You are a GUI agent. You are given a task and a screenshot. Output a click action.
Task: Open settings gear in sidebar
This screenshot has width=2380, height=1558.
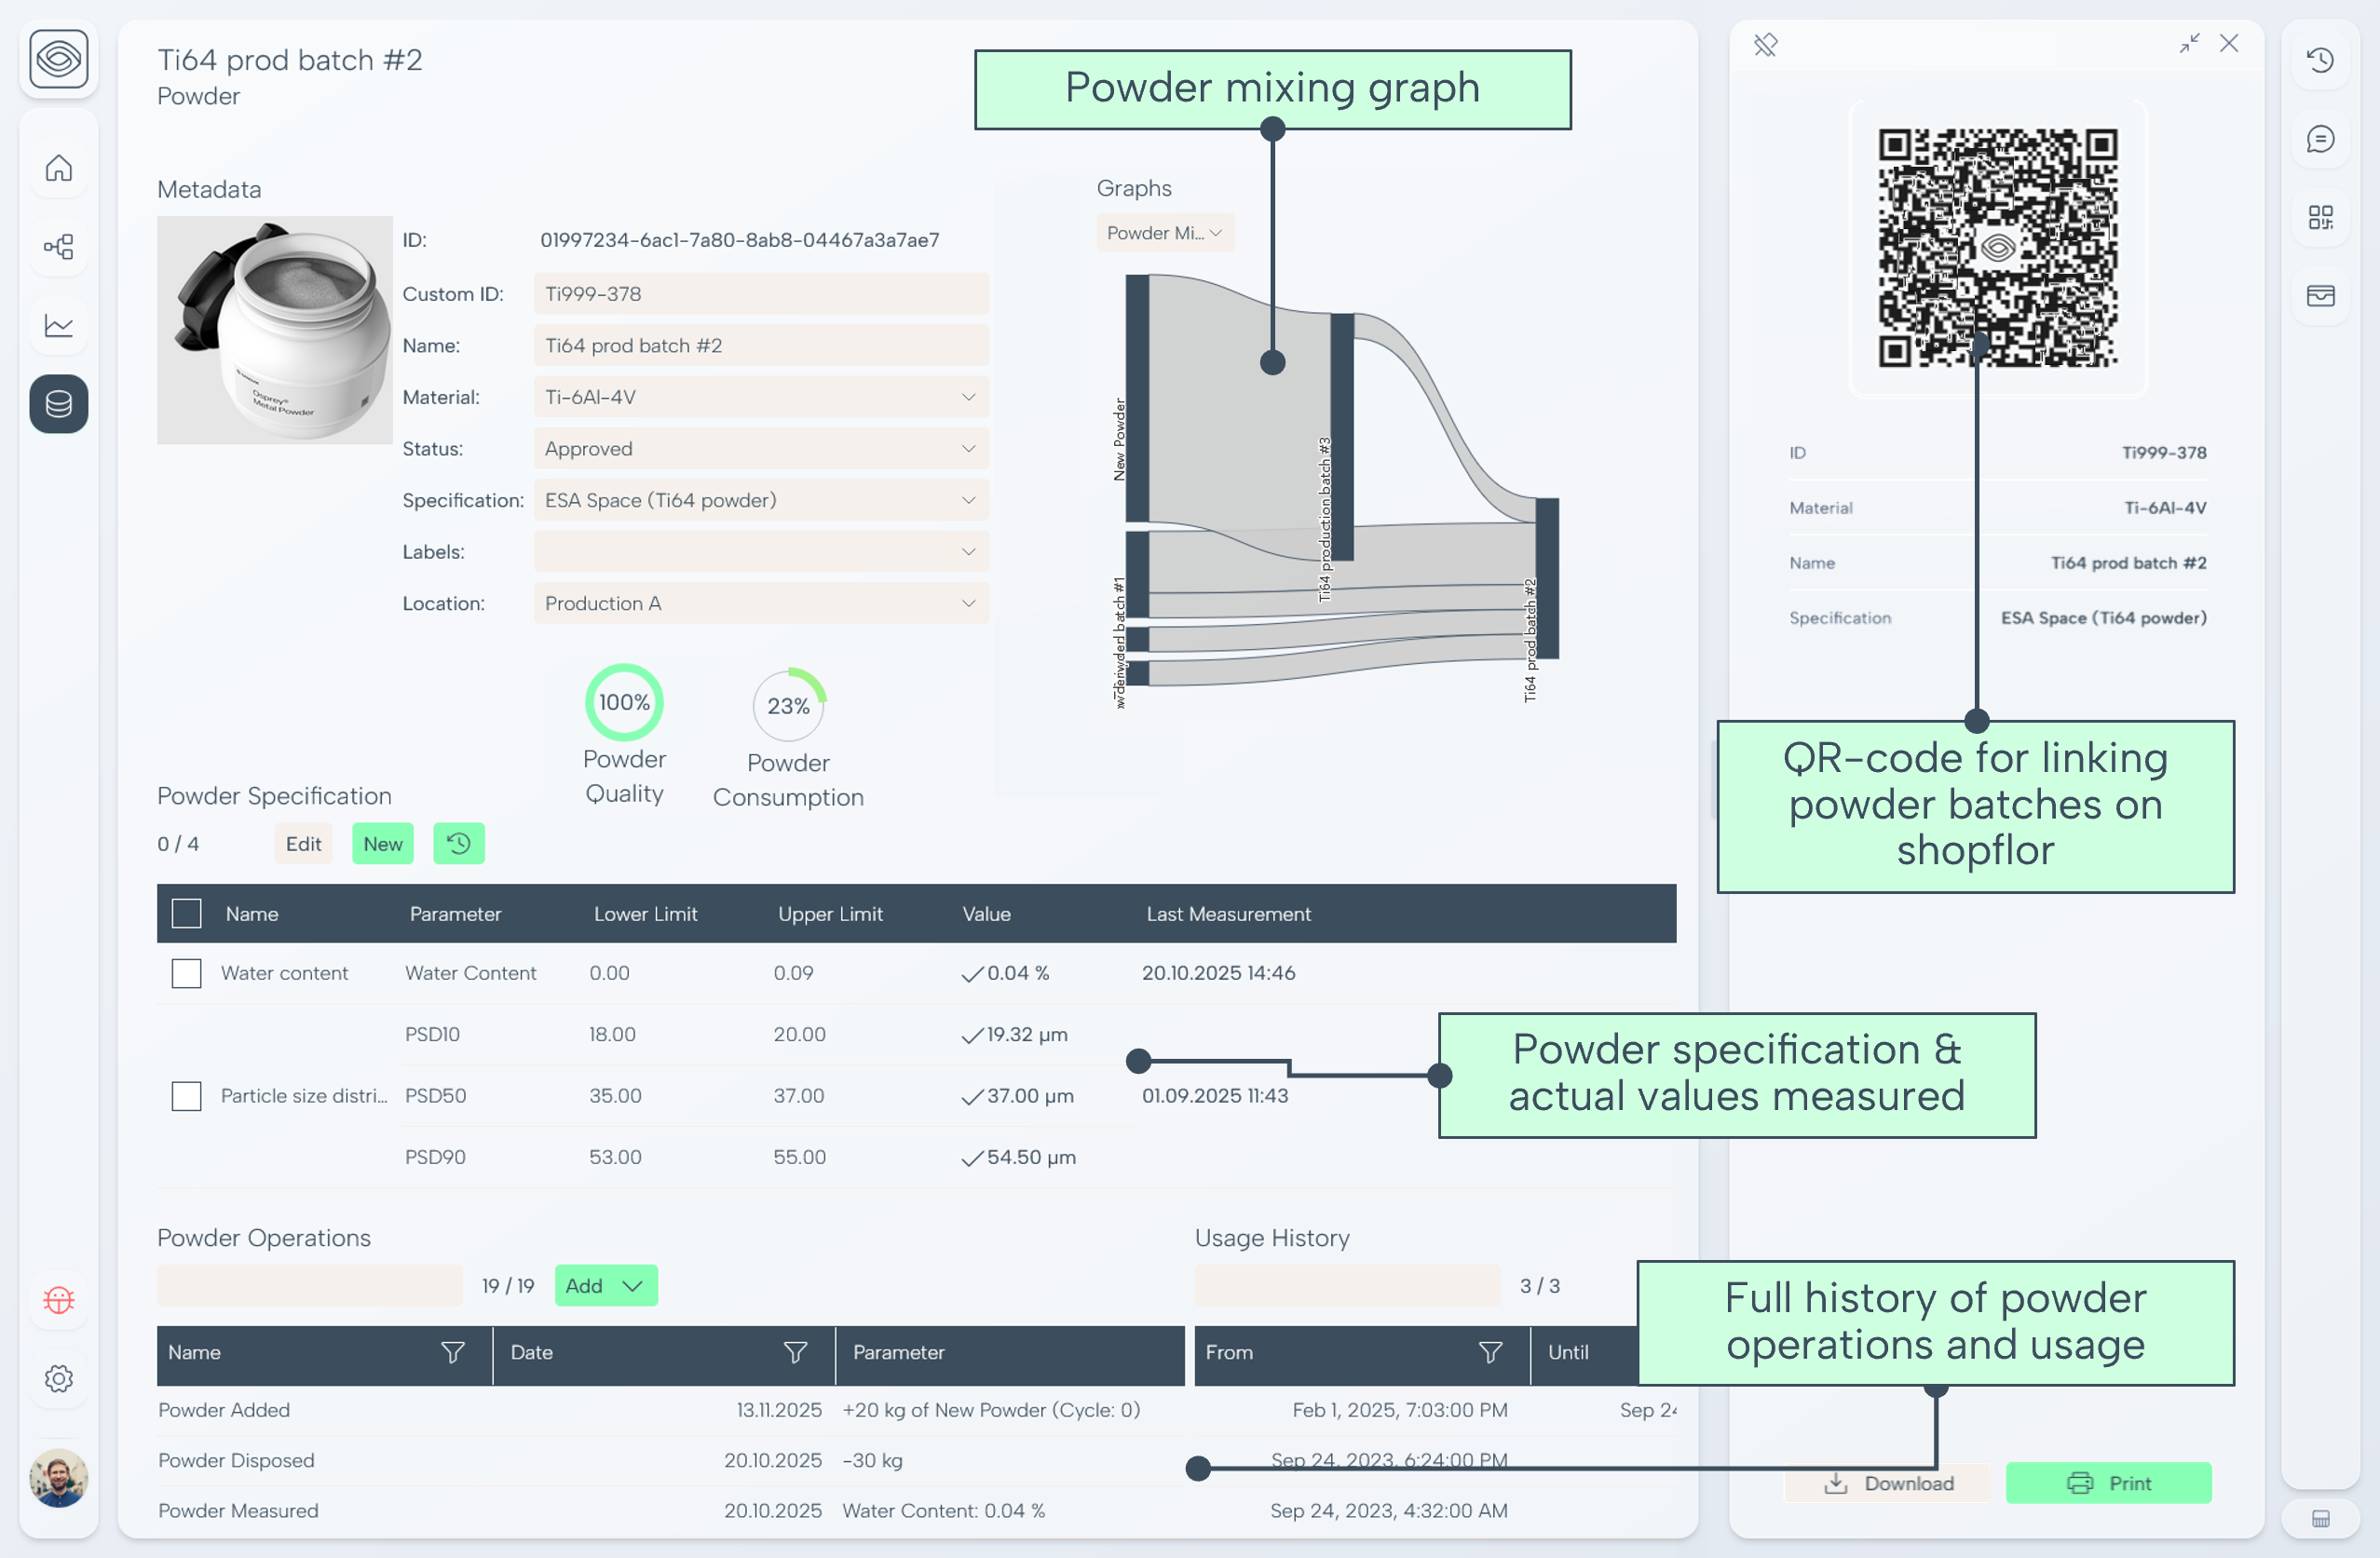point(59,1378)
